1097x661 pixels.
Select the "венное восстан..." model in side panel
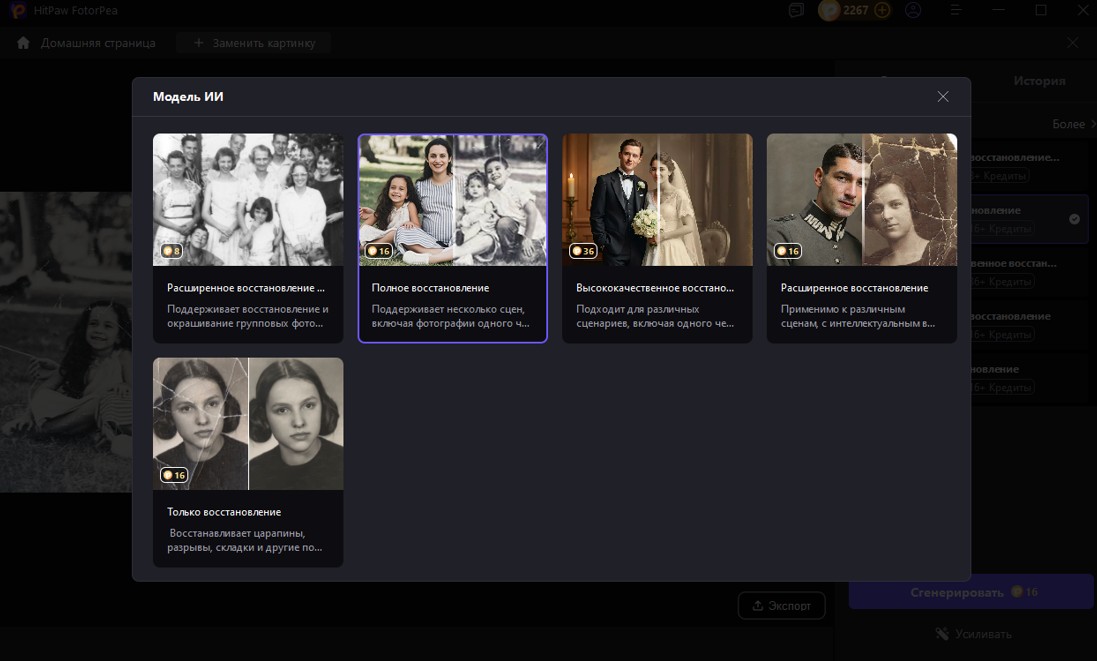(x=1031, y=272)
